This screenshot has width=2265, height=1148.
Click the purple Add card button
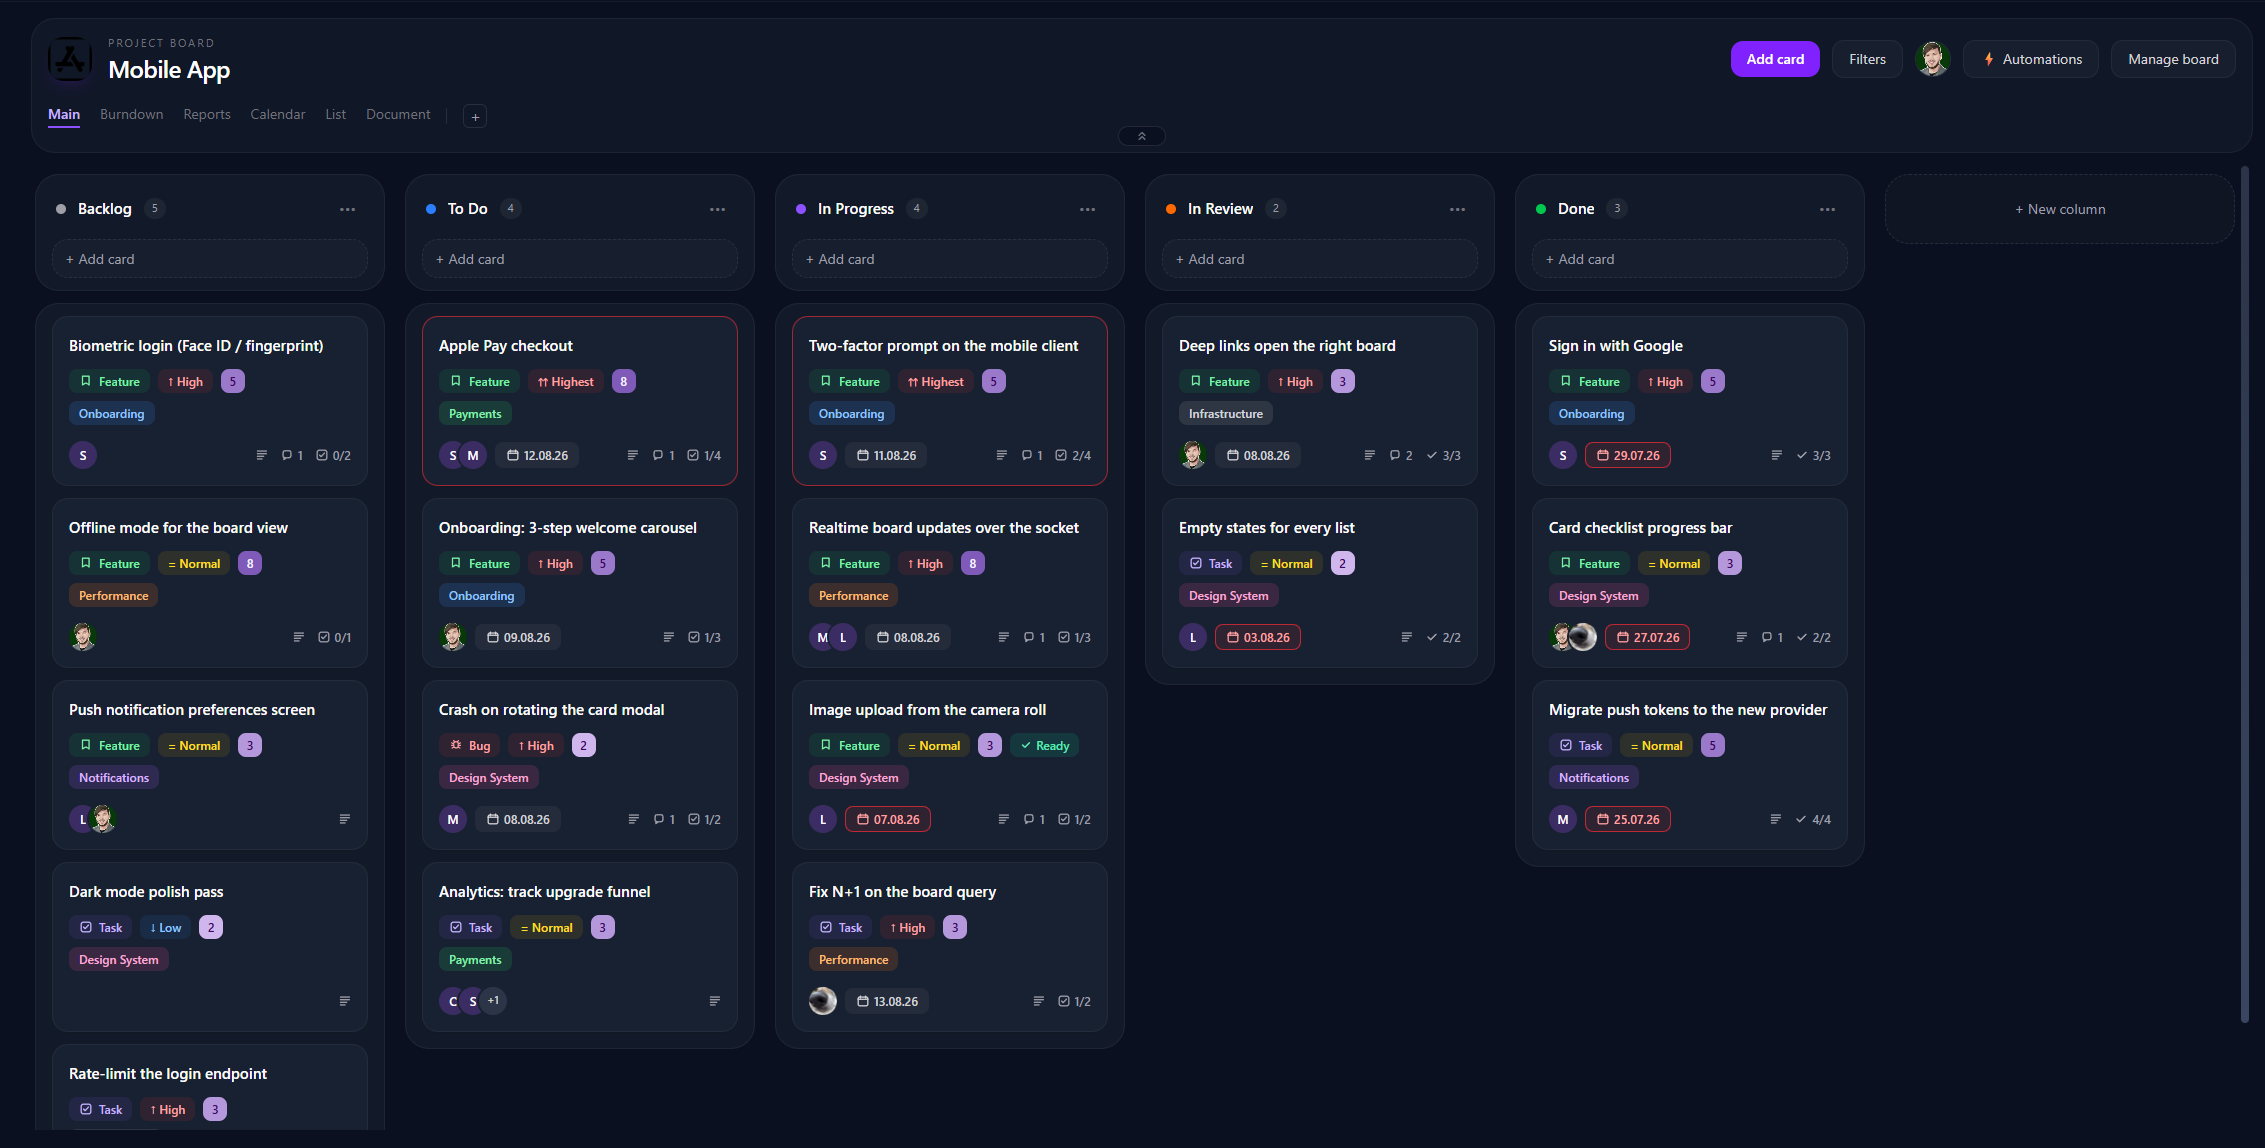point(1775,59)
